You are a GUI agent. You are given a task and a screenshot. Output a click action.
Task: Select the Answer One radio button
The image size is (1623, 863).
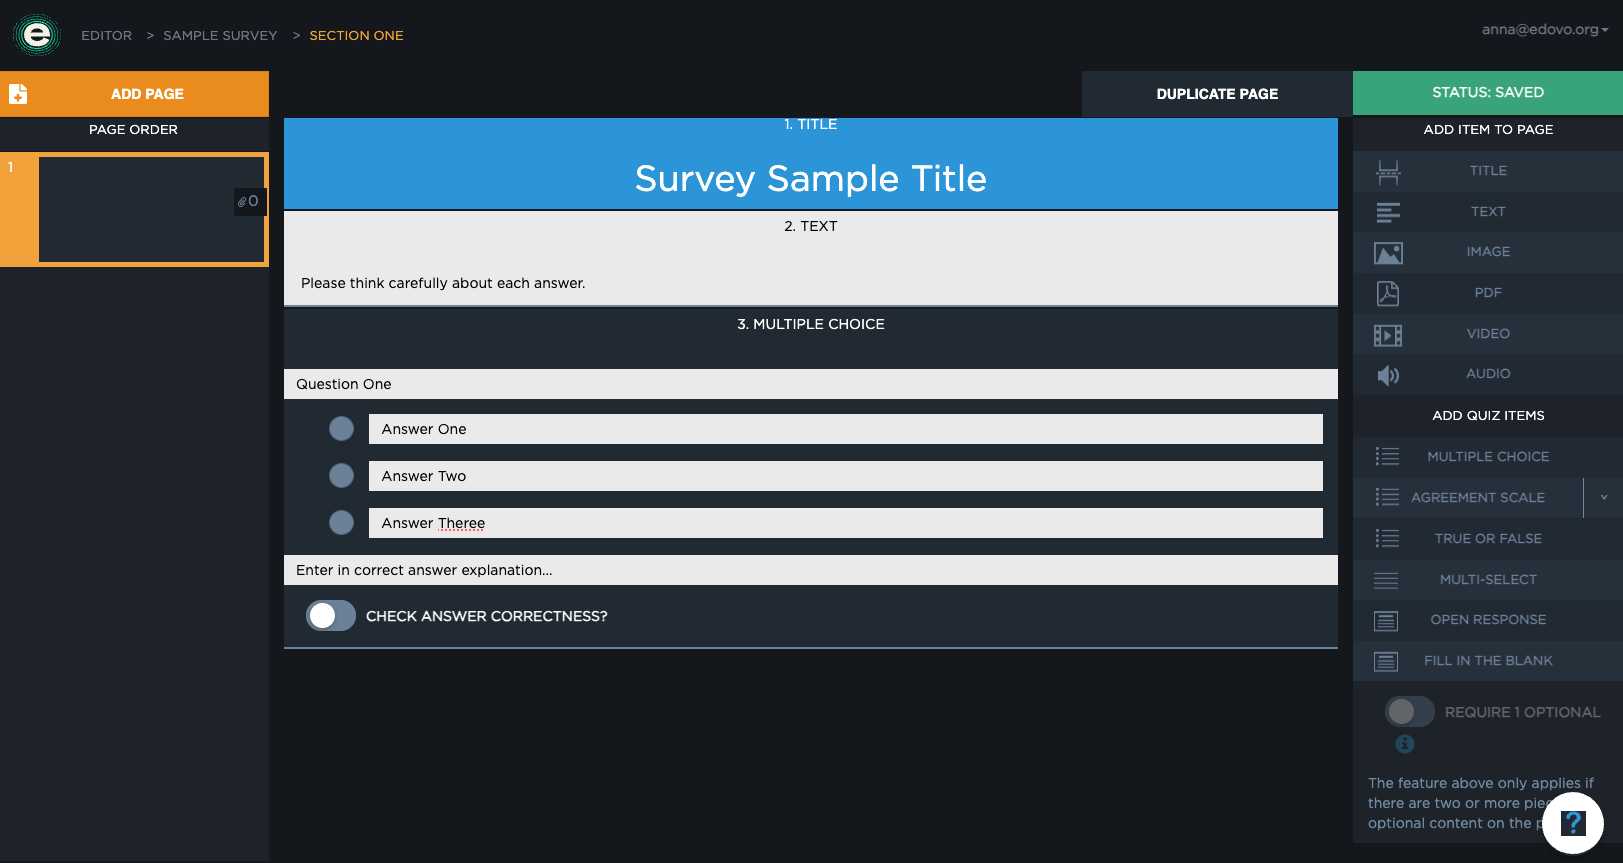click(342, 429)
